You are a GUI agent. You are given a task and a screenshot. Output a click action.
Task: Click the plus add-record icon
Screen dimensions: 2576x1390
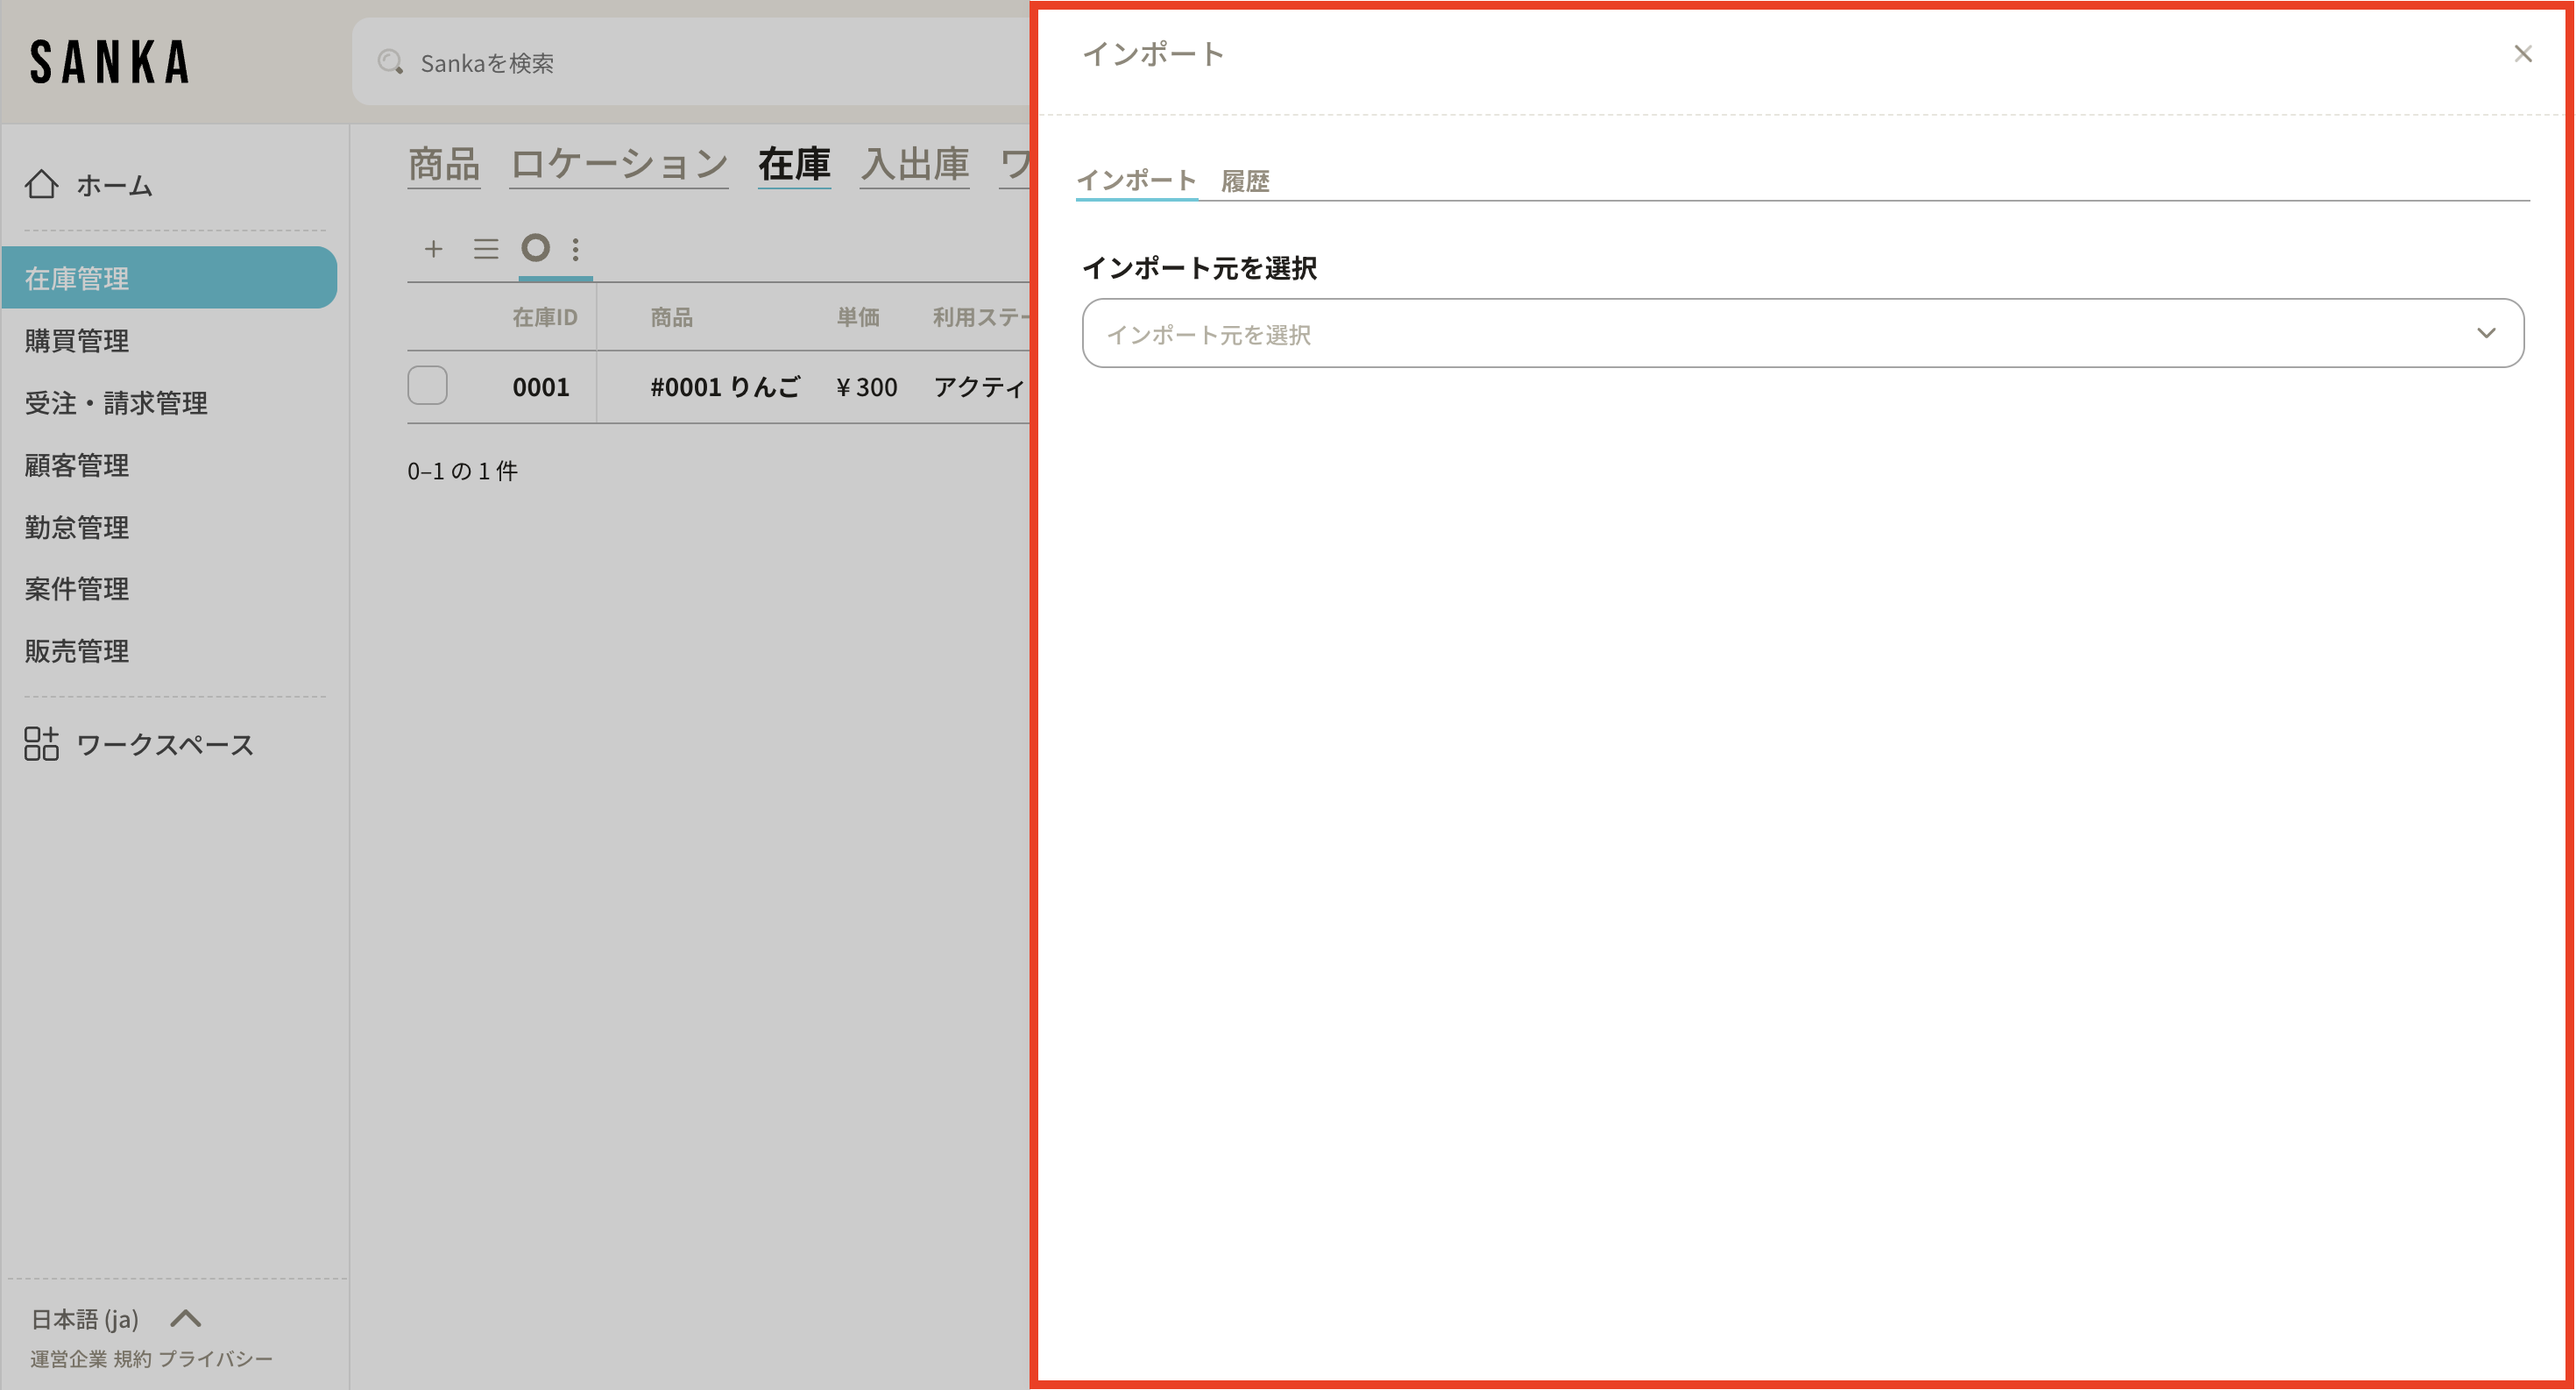point(433,249)
